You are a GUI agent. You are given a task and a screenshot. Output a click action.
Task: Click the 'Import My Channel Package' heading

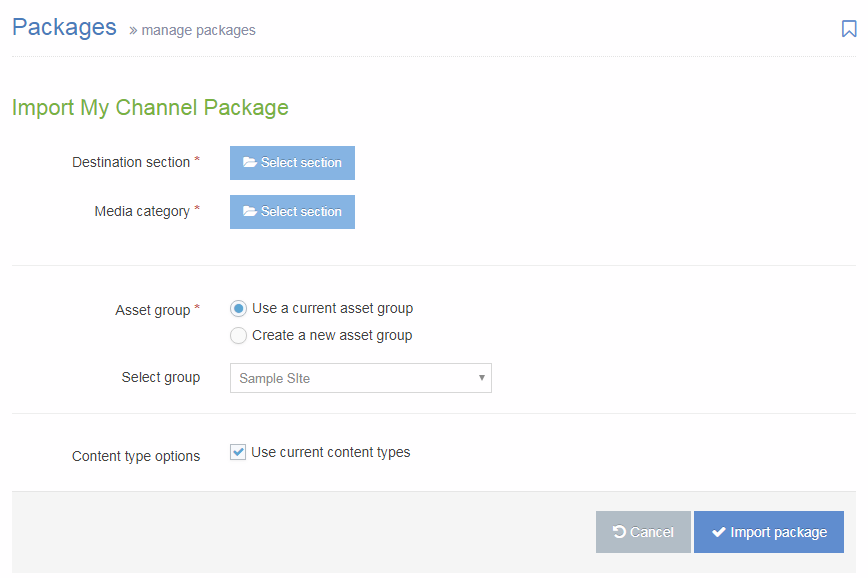point(150,107)
